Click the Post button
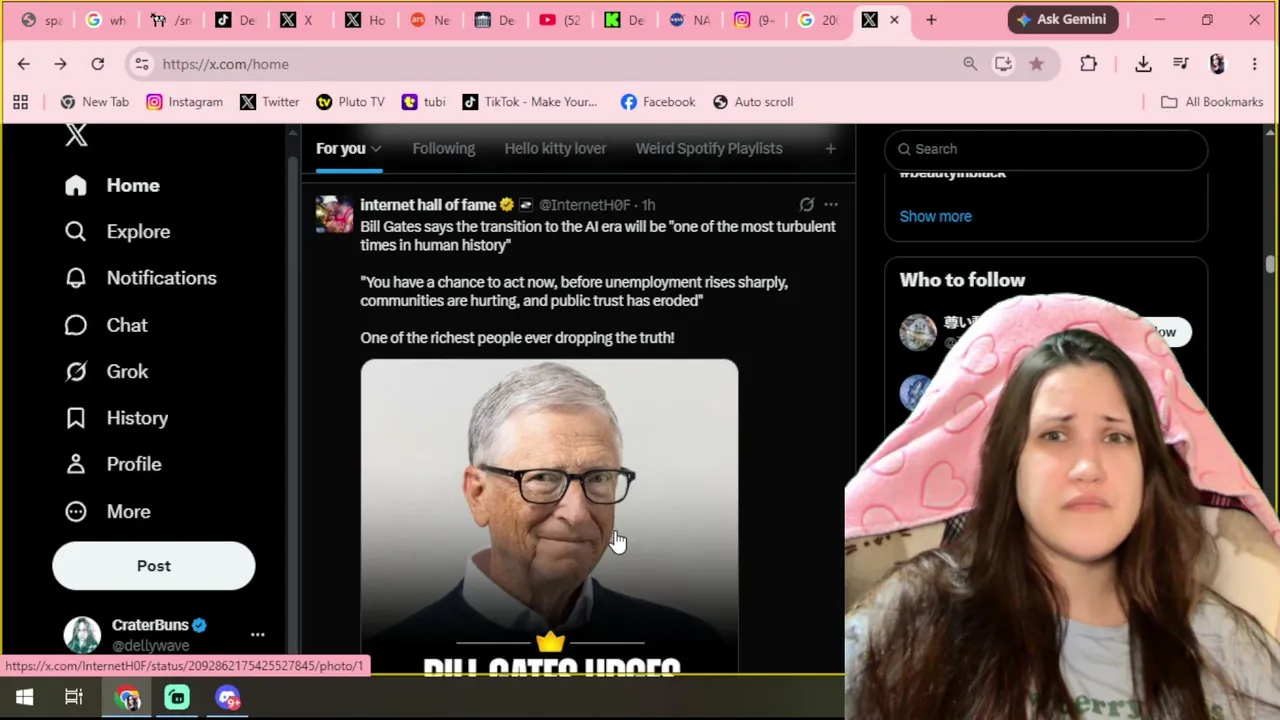 (154, 566)
